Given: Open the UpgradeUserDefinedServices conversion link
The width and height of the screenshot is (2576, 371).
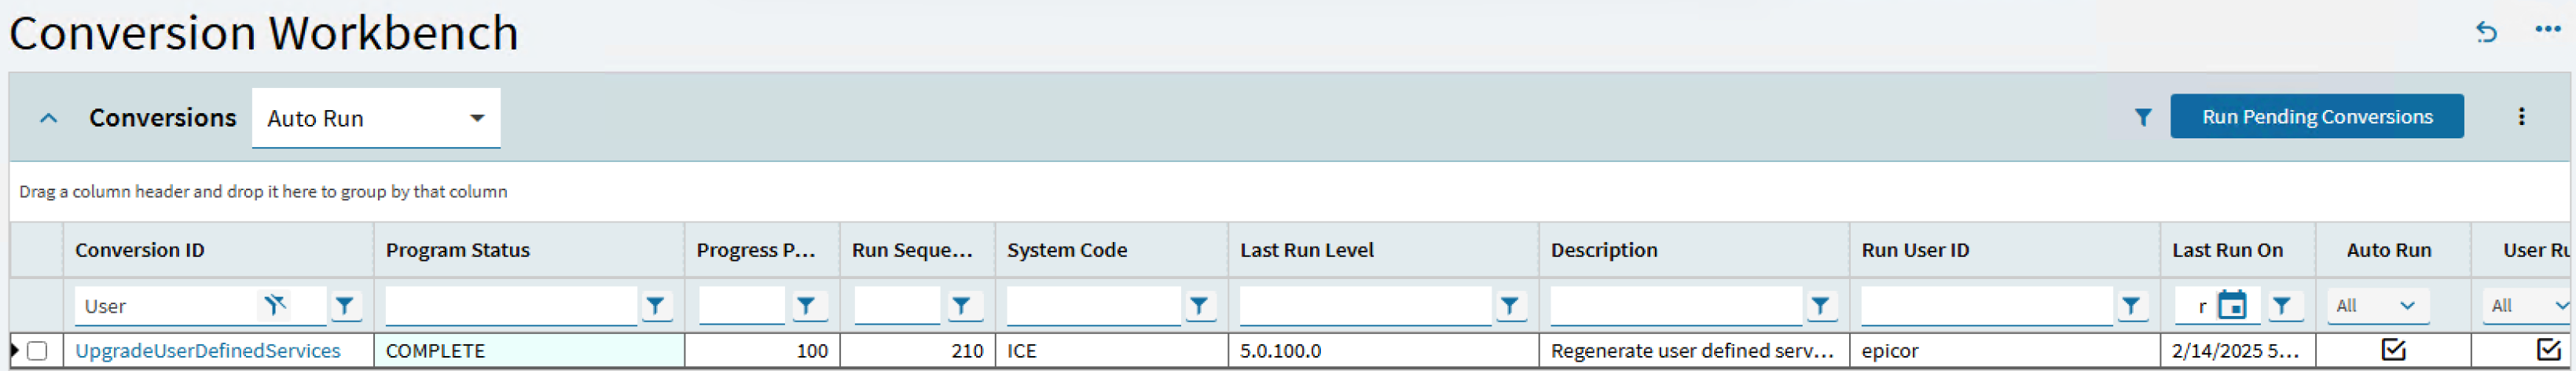Looking at the screenshot, I should [x=208, y=351].
